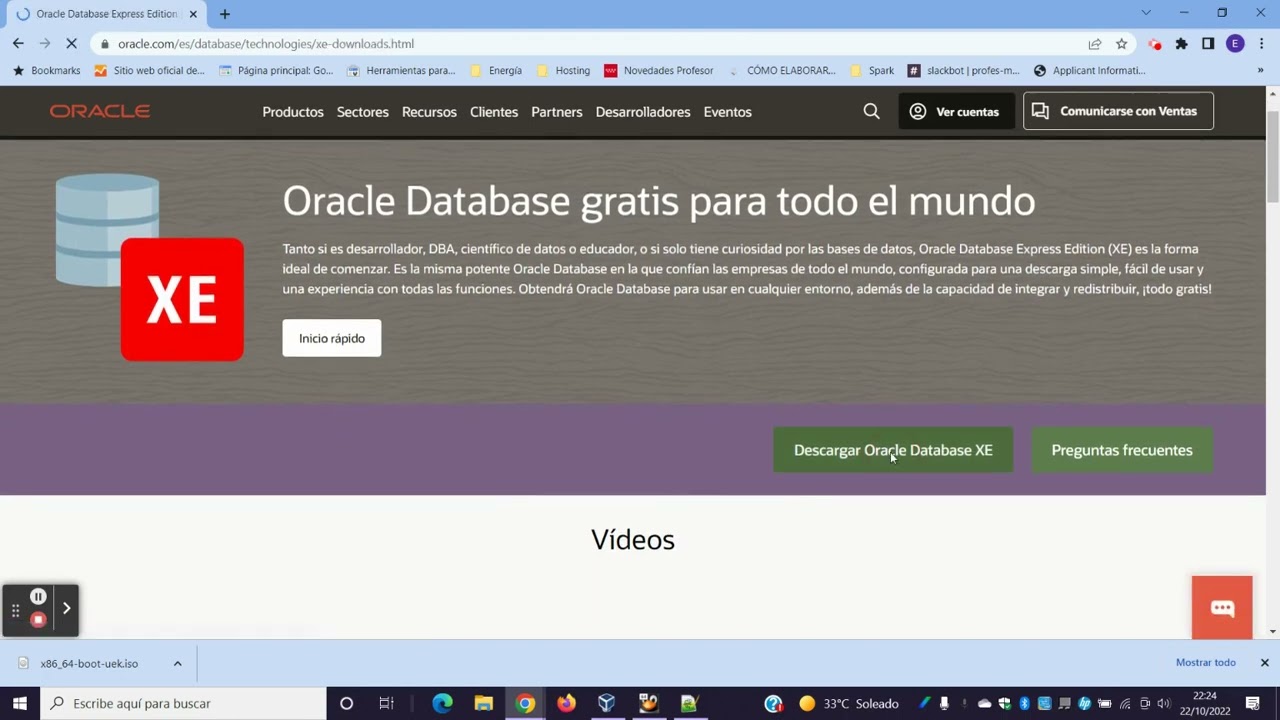Open the Sectores menu
The width and height of the screenshot is (1280, 720).
362,112
